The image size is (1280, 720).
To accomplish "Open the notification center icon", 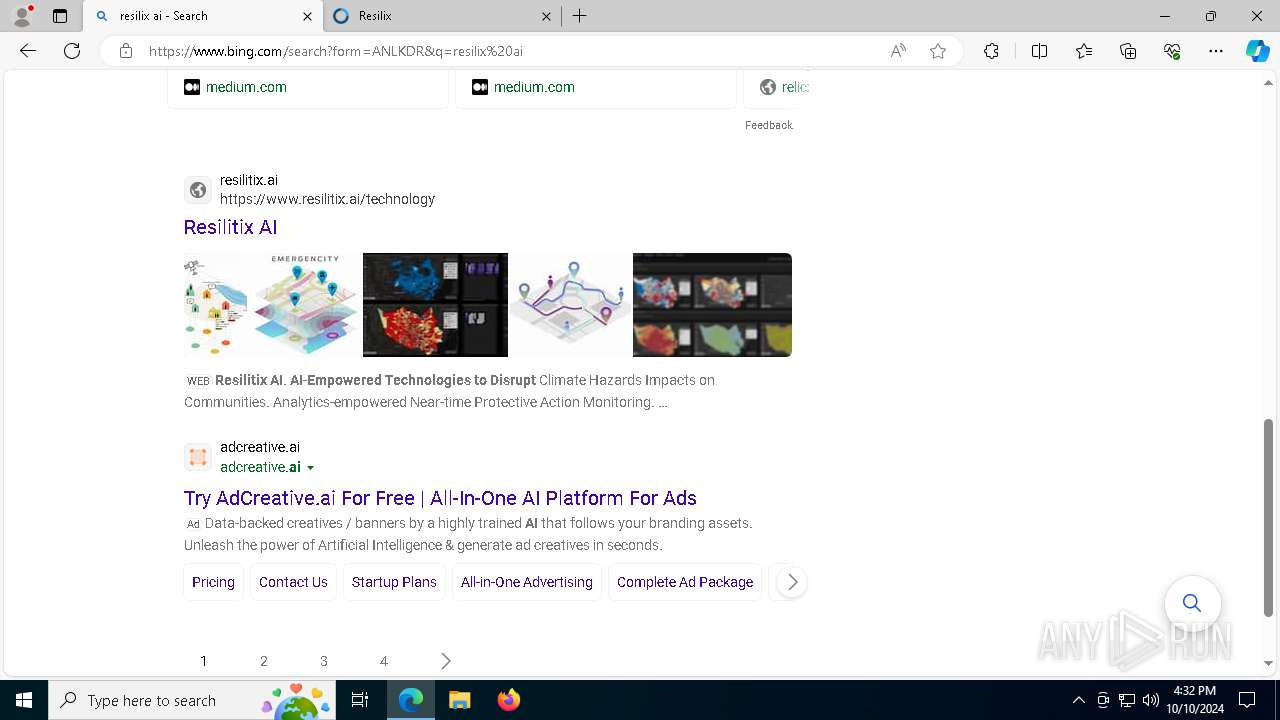I will (x=1247, y=700).
